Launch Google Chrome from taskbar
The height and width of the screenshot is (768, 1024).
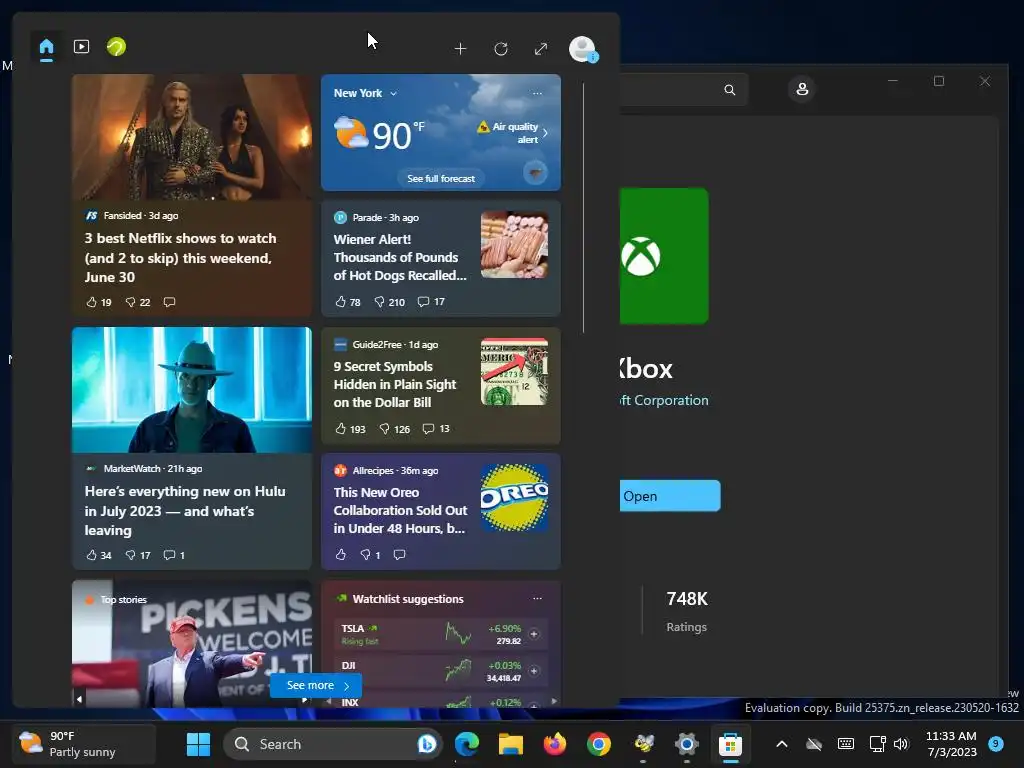[599, 744]
